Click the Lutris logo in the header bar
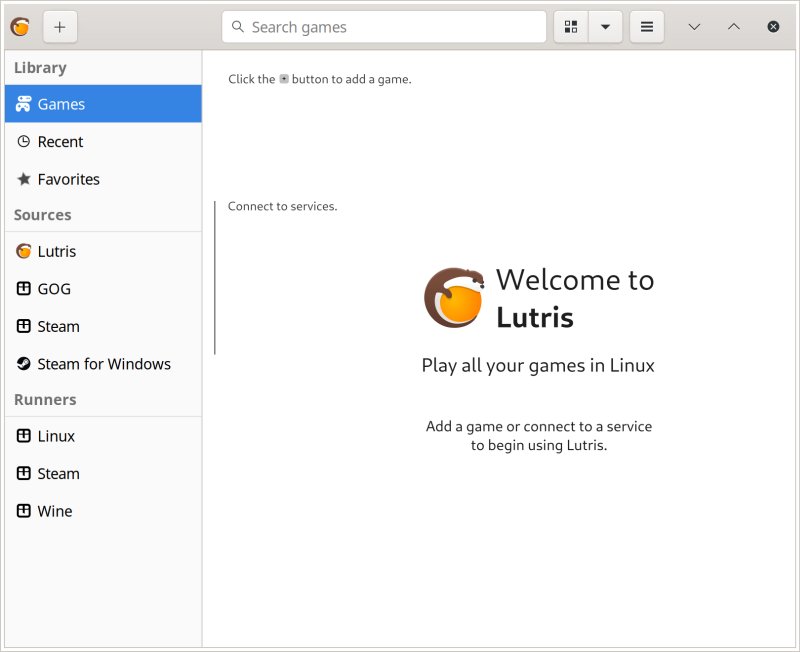 click(19, 27)
